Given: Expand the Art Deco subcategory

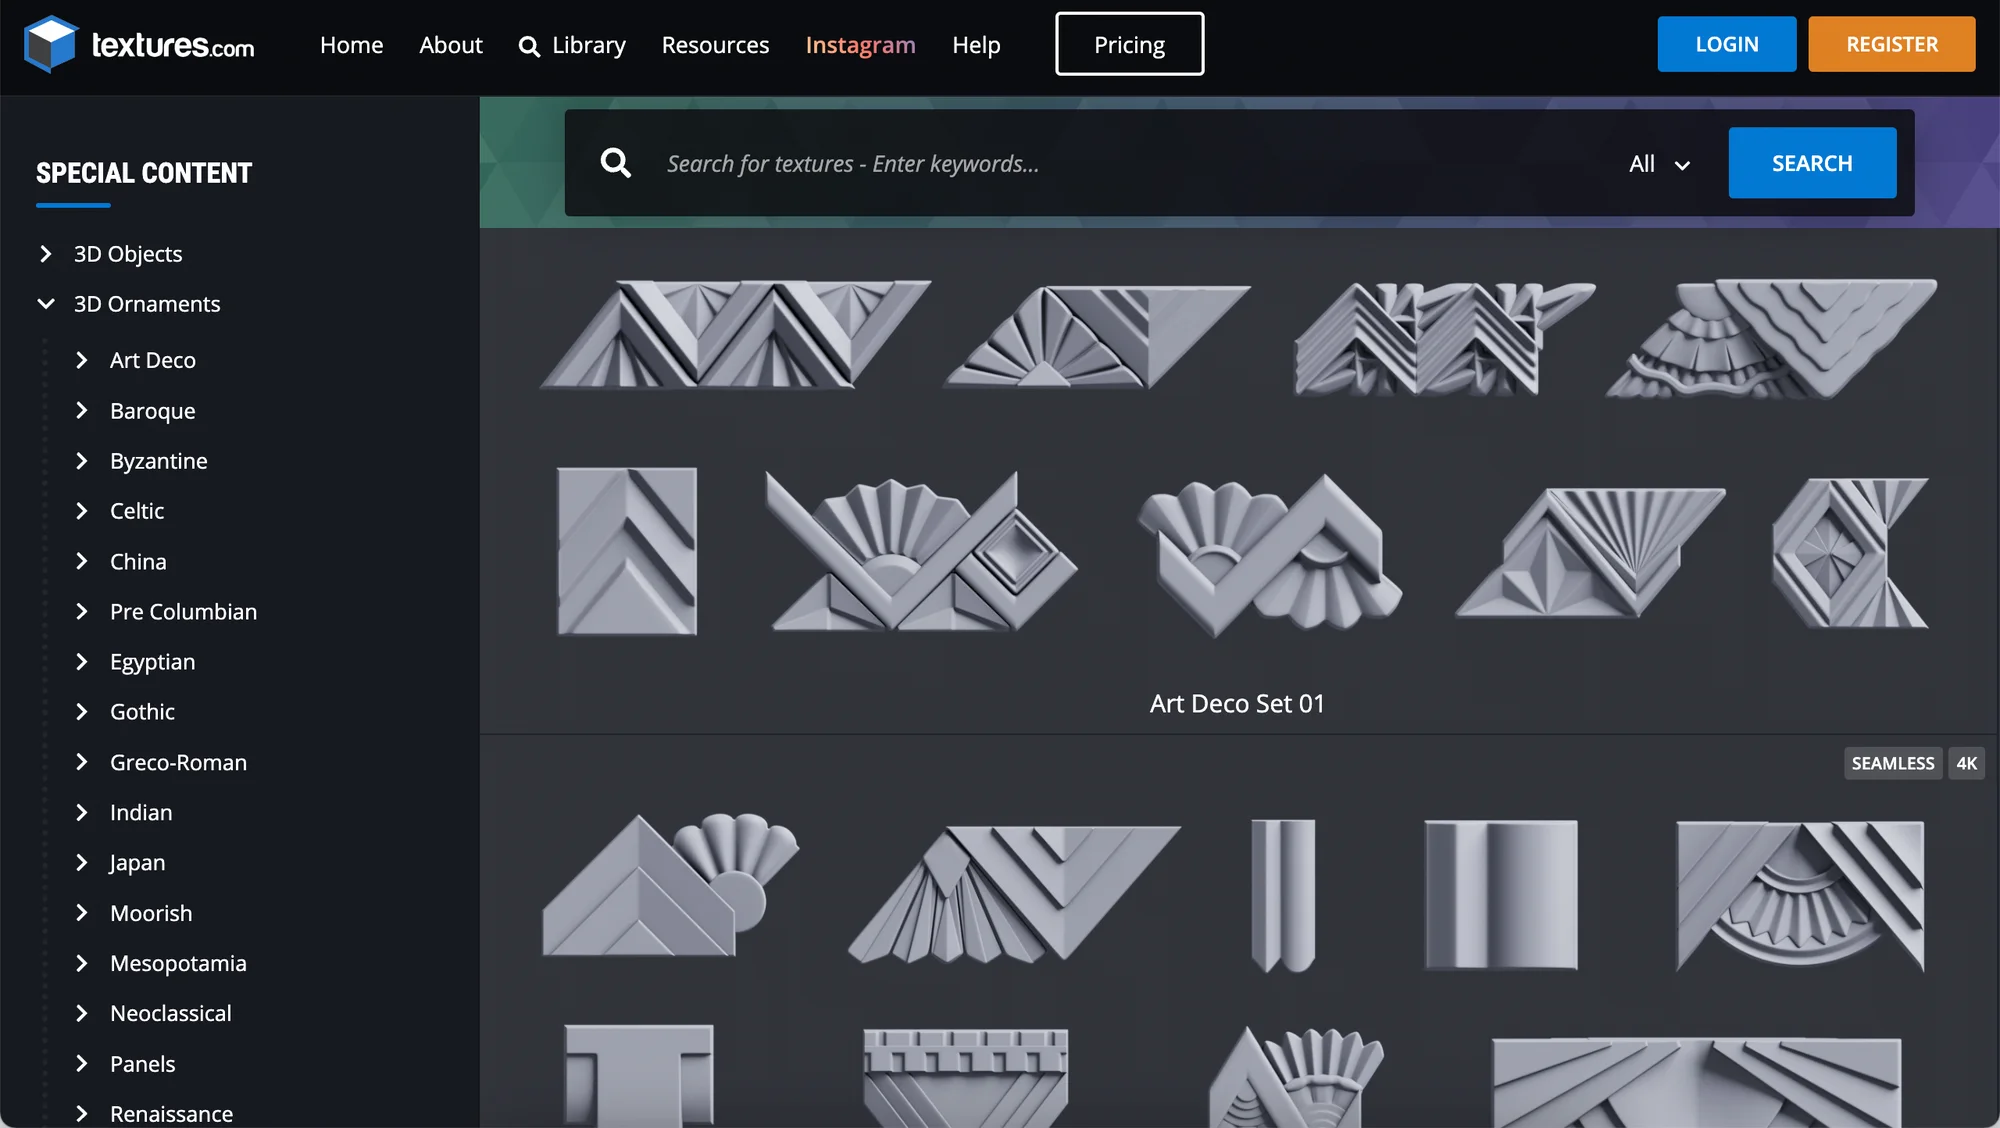Looking at the screenshot, I should [x=82, y=360].
